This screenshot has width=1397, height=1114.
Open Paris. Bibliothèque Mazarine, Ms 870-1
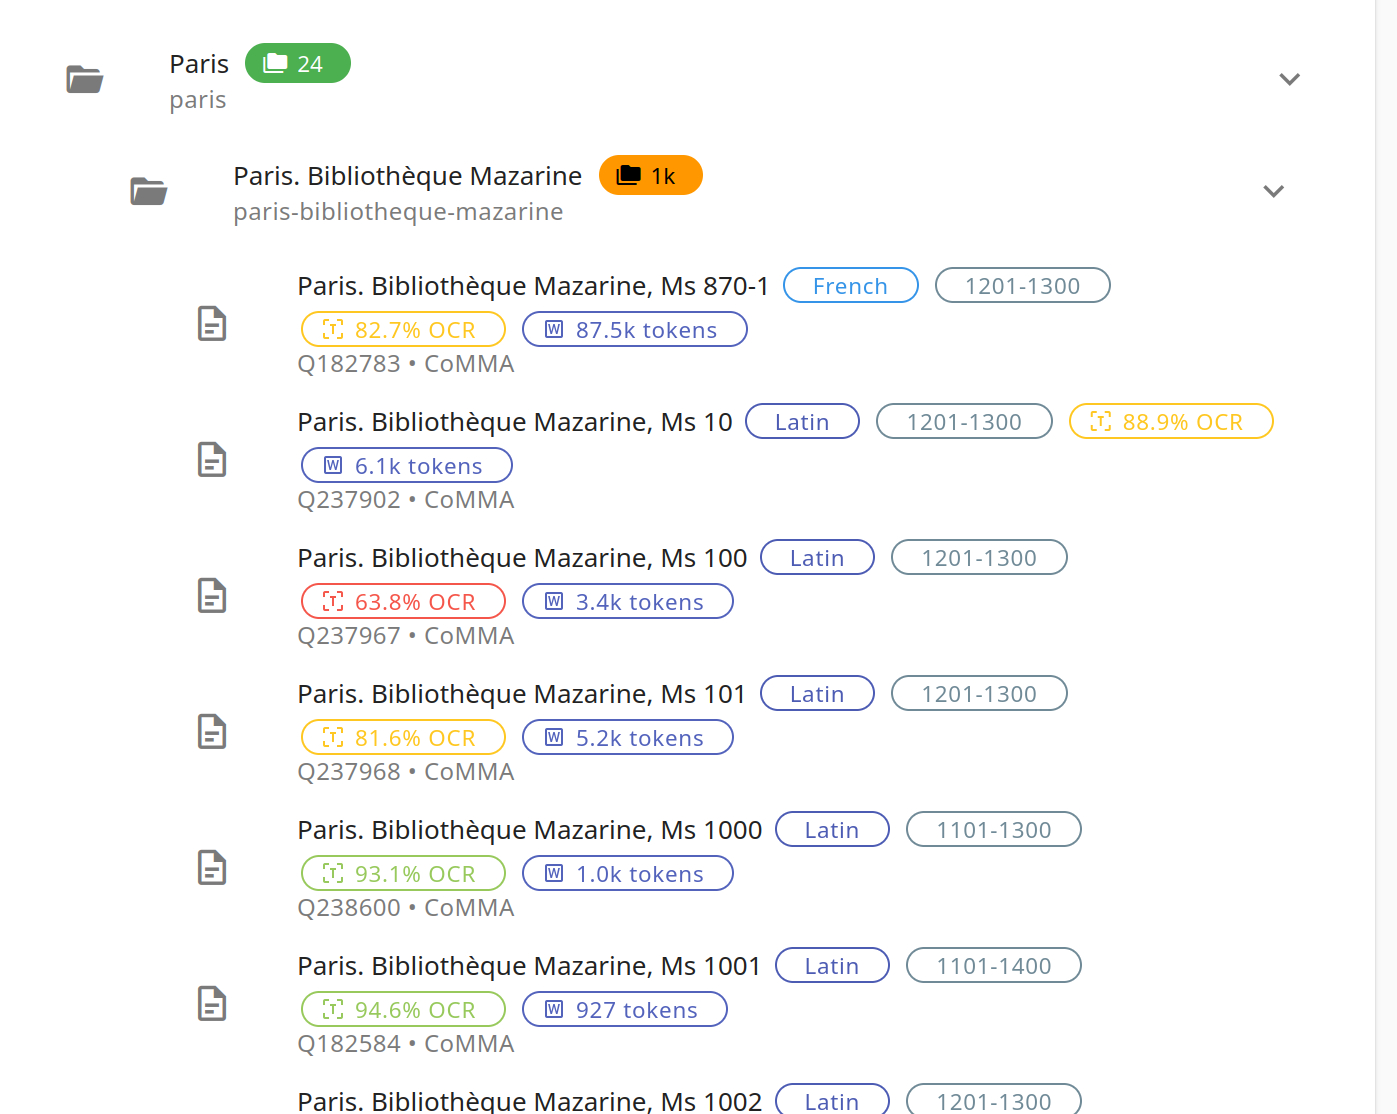coord(532,286)
